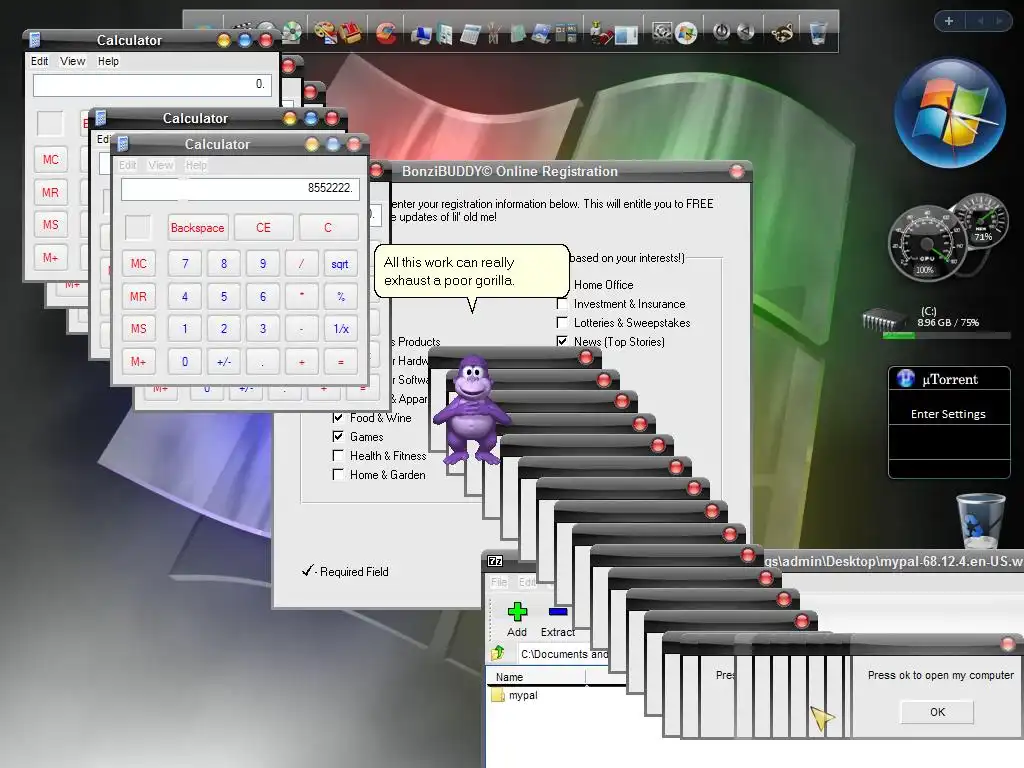Click back Calculator display showing 0

[153, 84]
